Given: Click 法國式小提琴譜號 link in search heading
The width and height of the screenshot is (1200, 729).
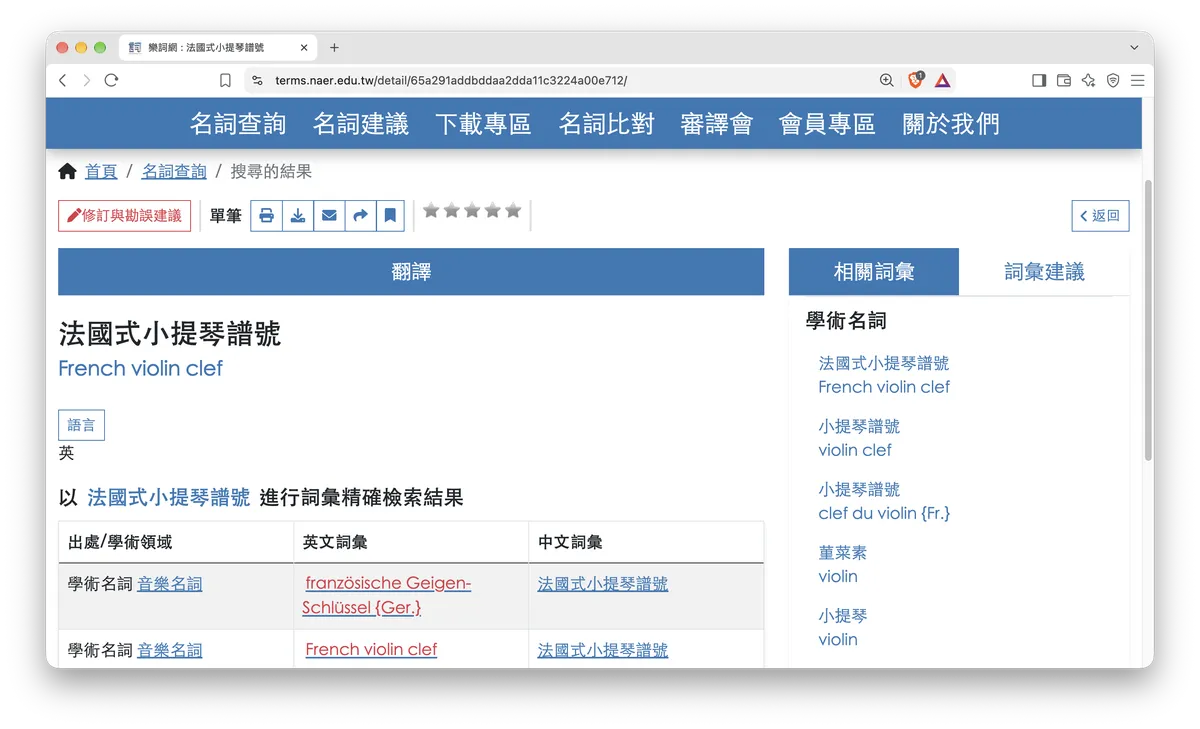Looking at the screenshot, I should [169, 497].
